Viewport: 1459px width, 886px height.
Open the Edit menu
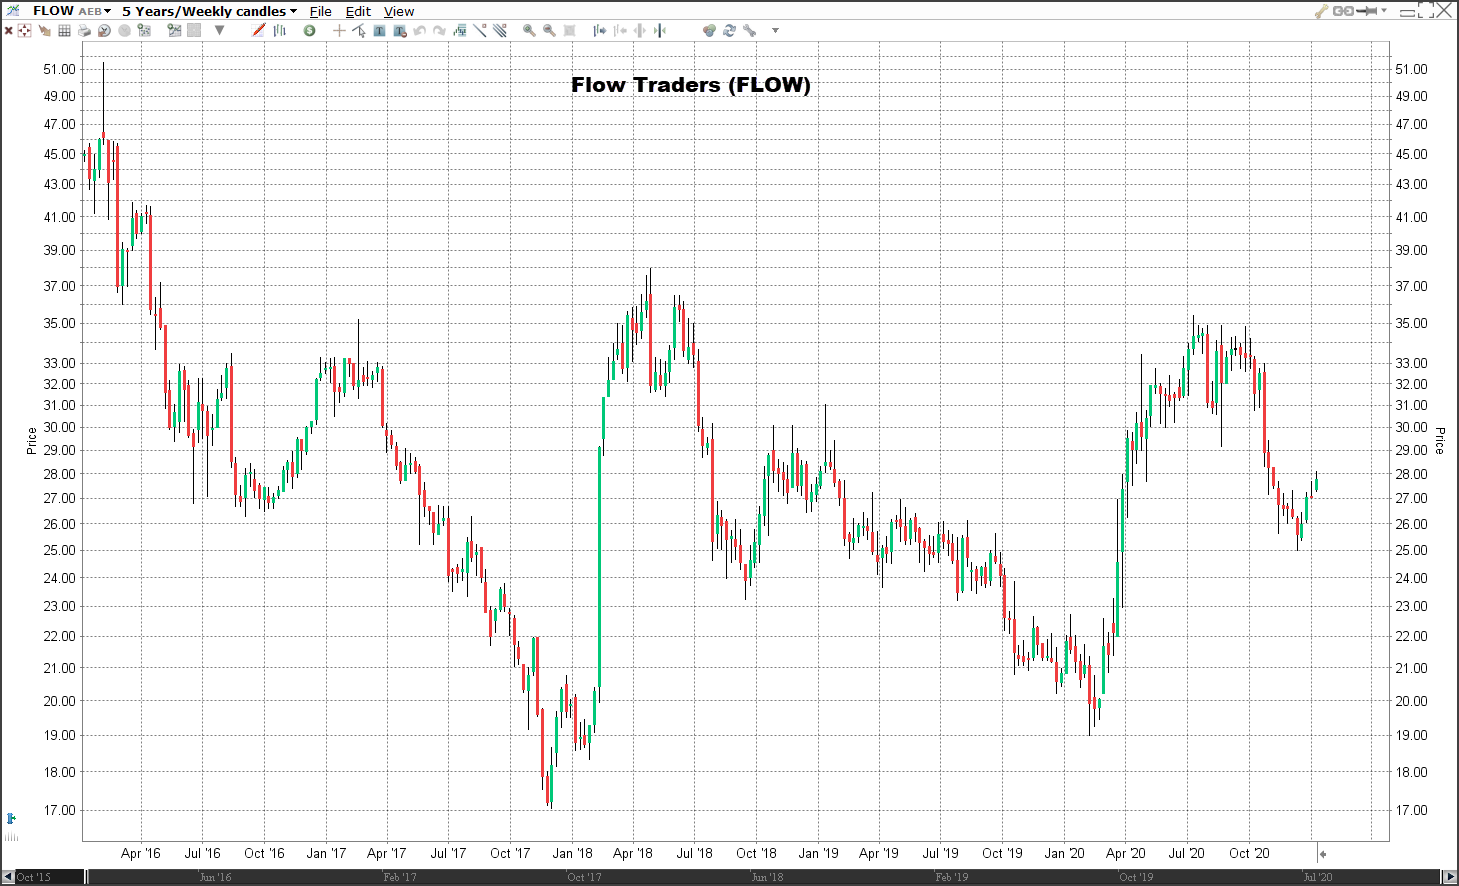point(358,11)
